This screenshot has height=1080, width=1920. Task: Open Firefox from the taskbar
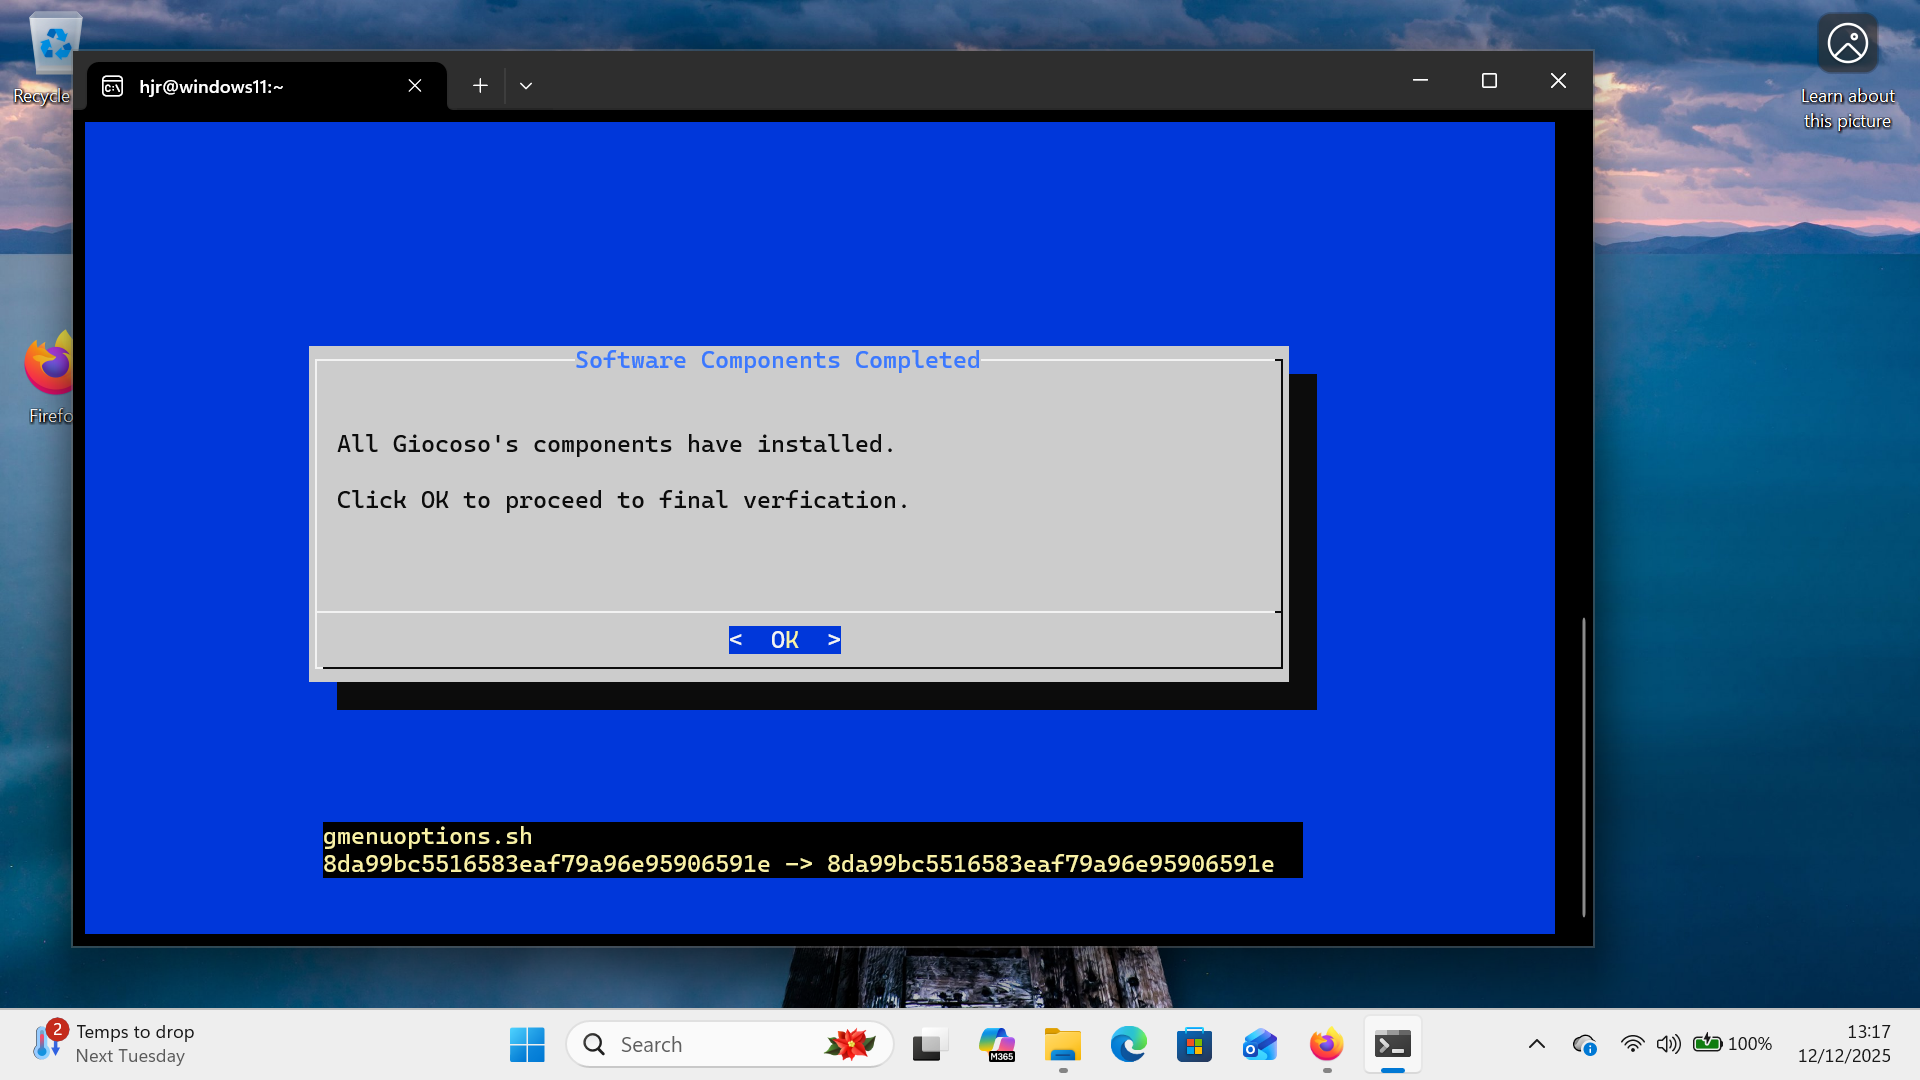pyautogui.click(x=1325, y=1043)
